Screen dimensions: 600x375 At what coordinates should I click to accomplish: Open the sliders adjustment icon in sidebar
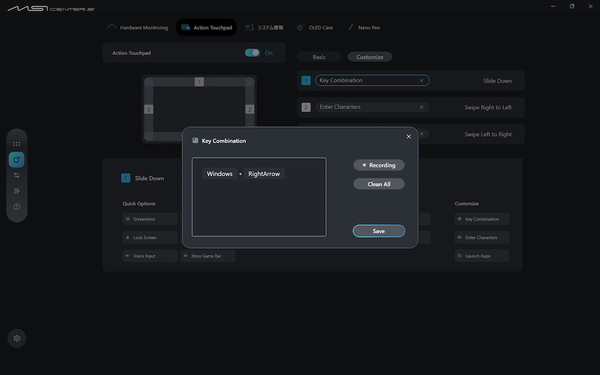tap(16, 175)
